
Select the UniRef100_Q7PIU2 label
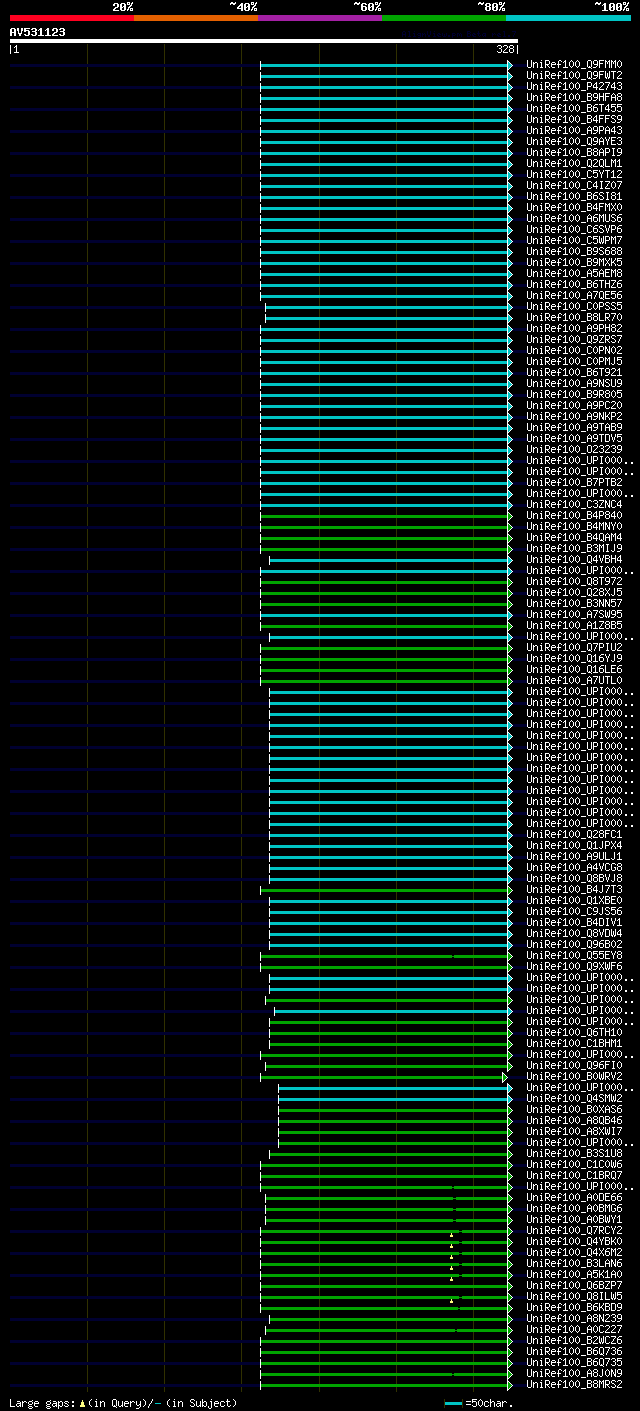point(574,648)
